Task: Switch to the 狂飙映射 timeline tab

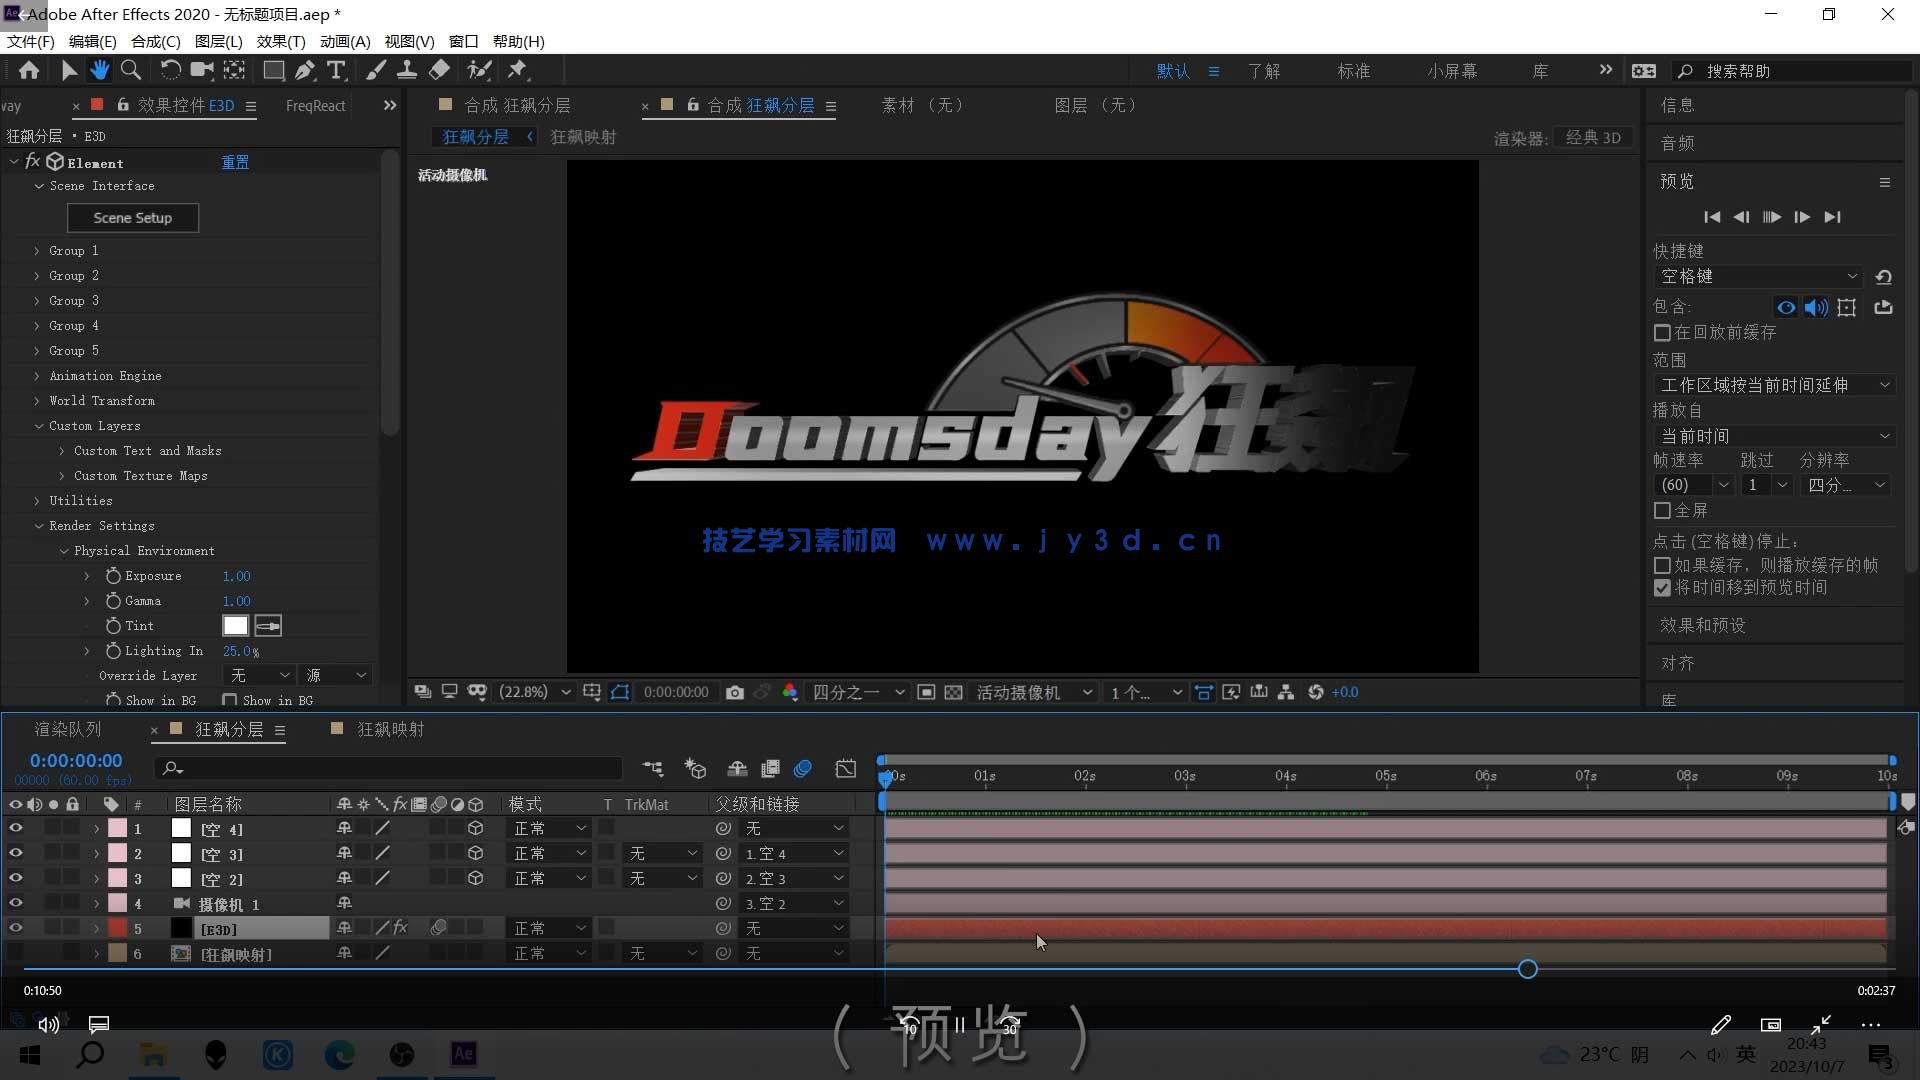Action: click(x=390, y=729)
